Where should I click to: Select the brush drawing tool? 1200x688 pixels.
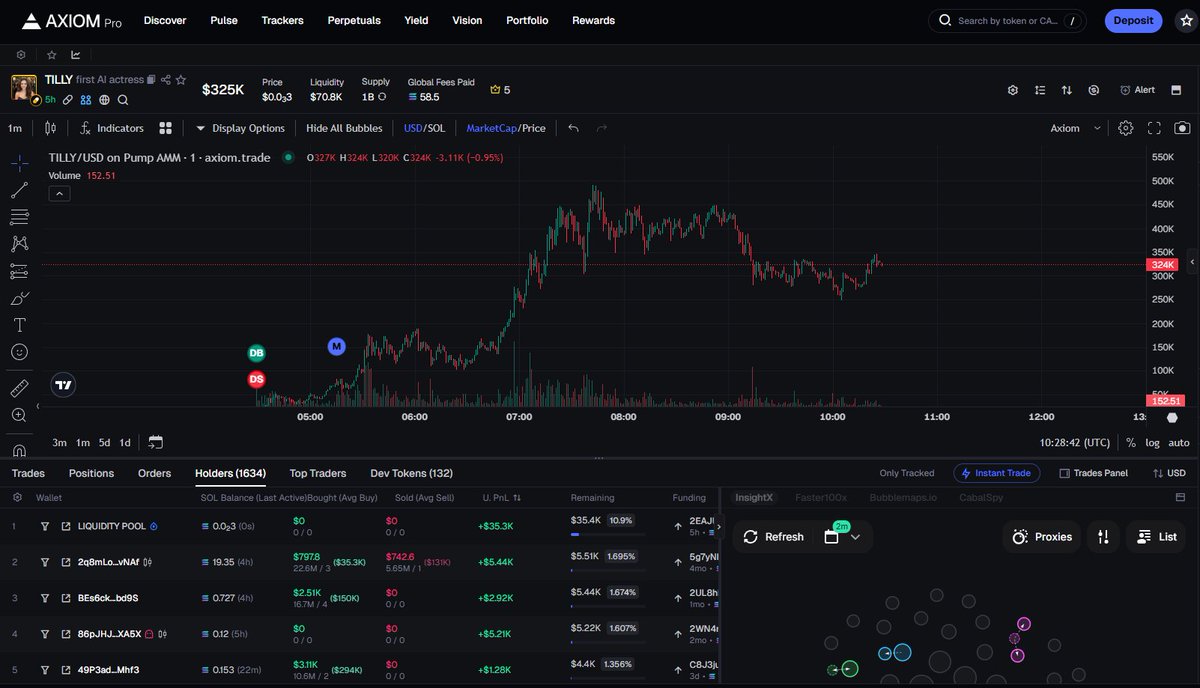[19, 298]
